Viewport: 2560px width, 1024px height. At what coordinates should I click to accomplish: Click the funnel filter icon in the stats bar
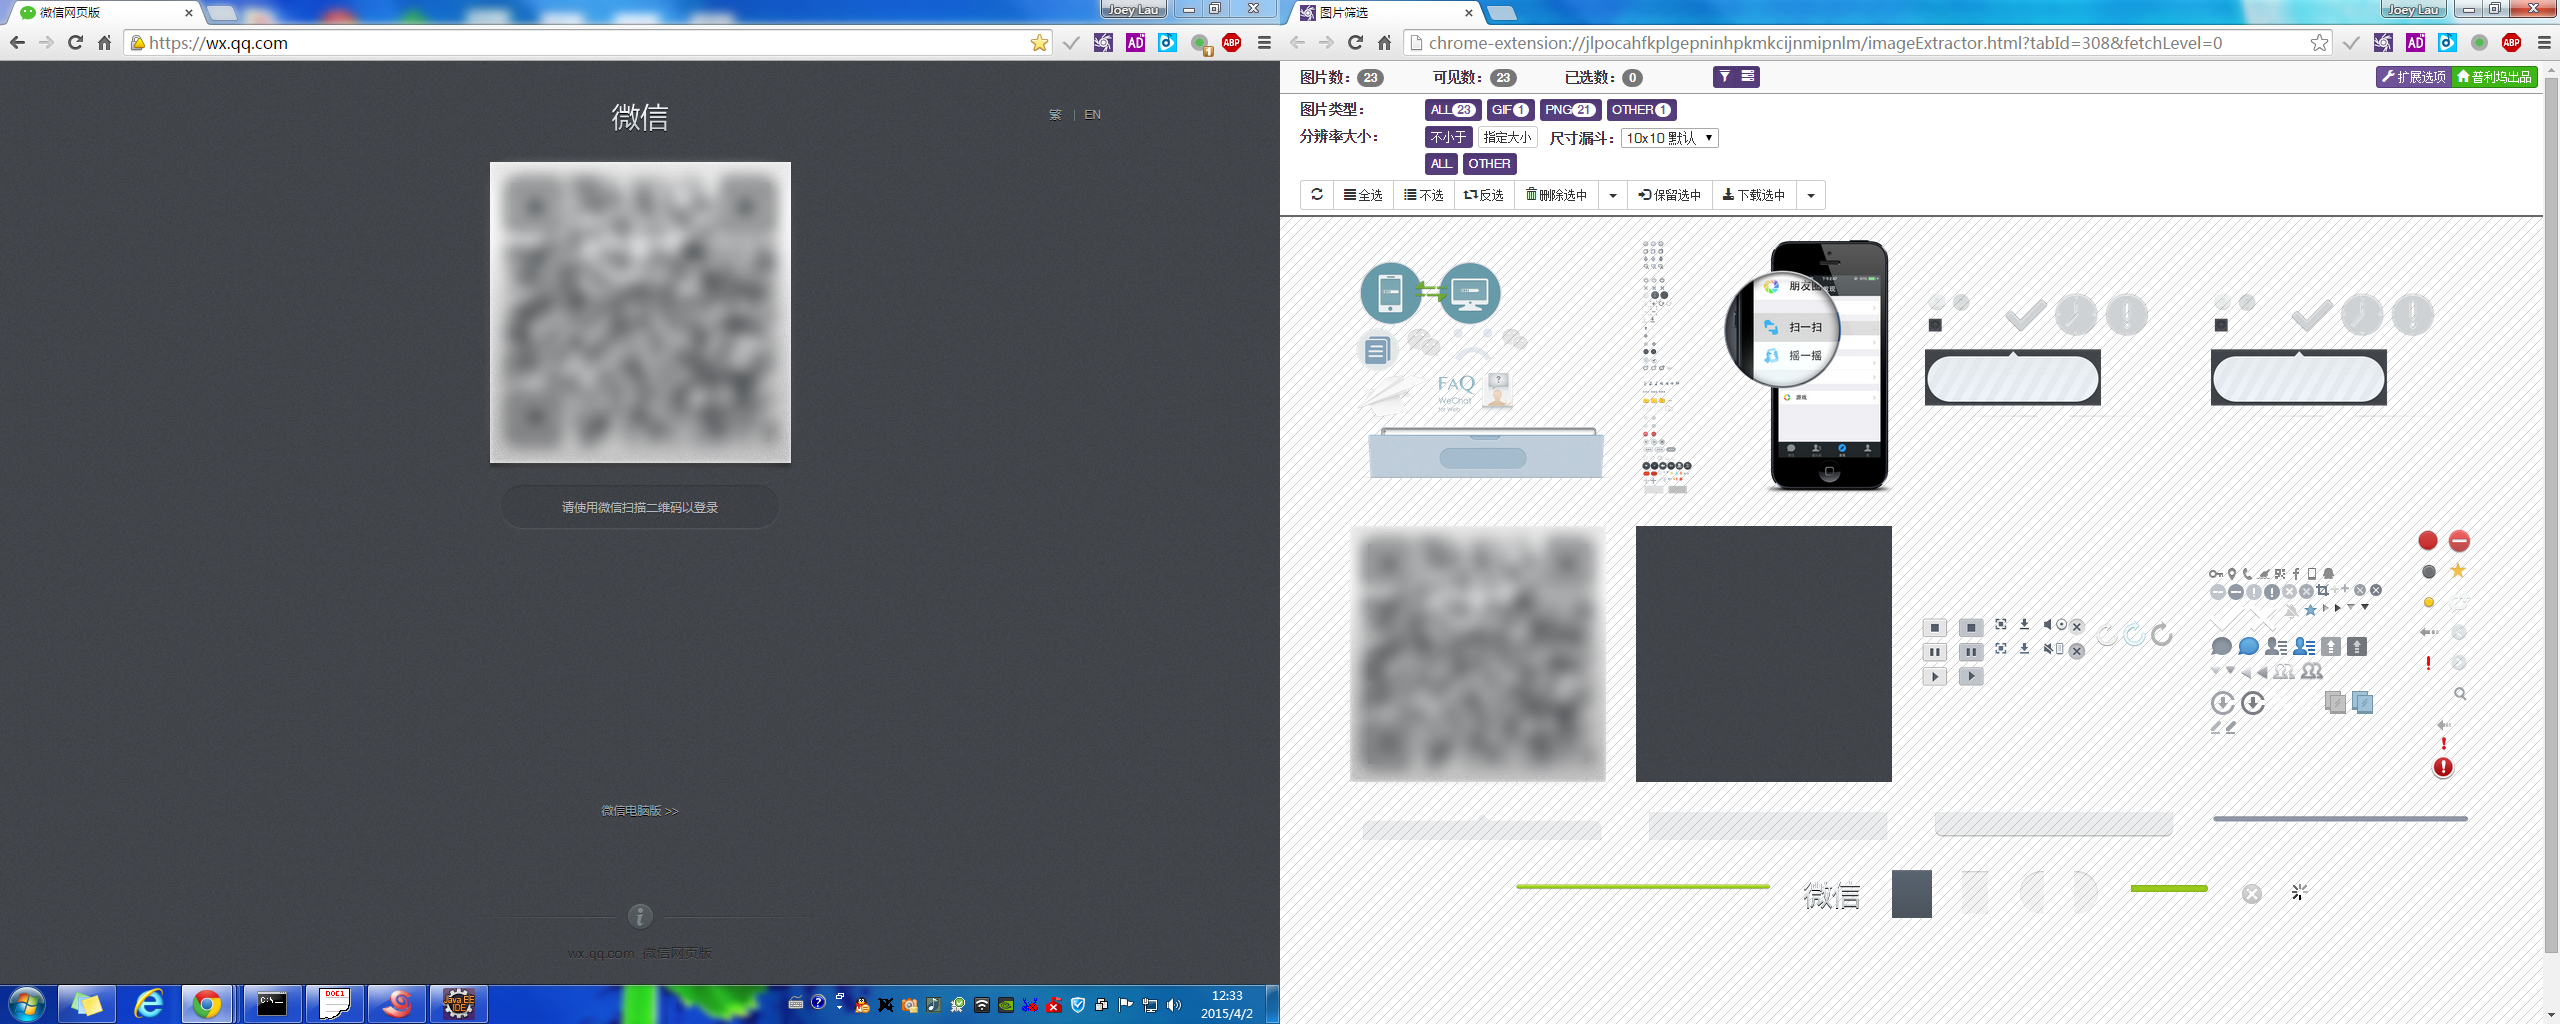point(1725,77)
